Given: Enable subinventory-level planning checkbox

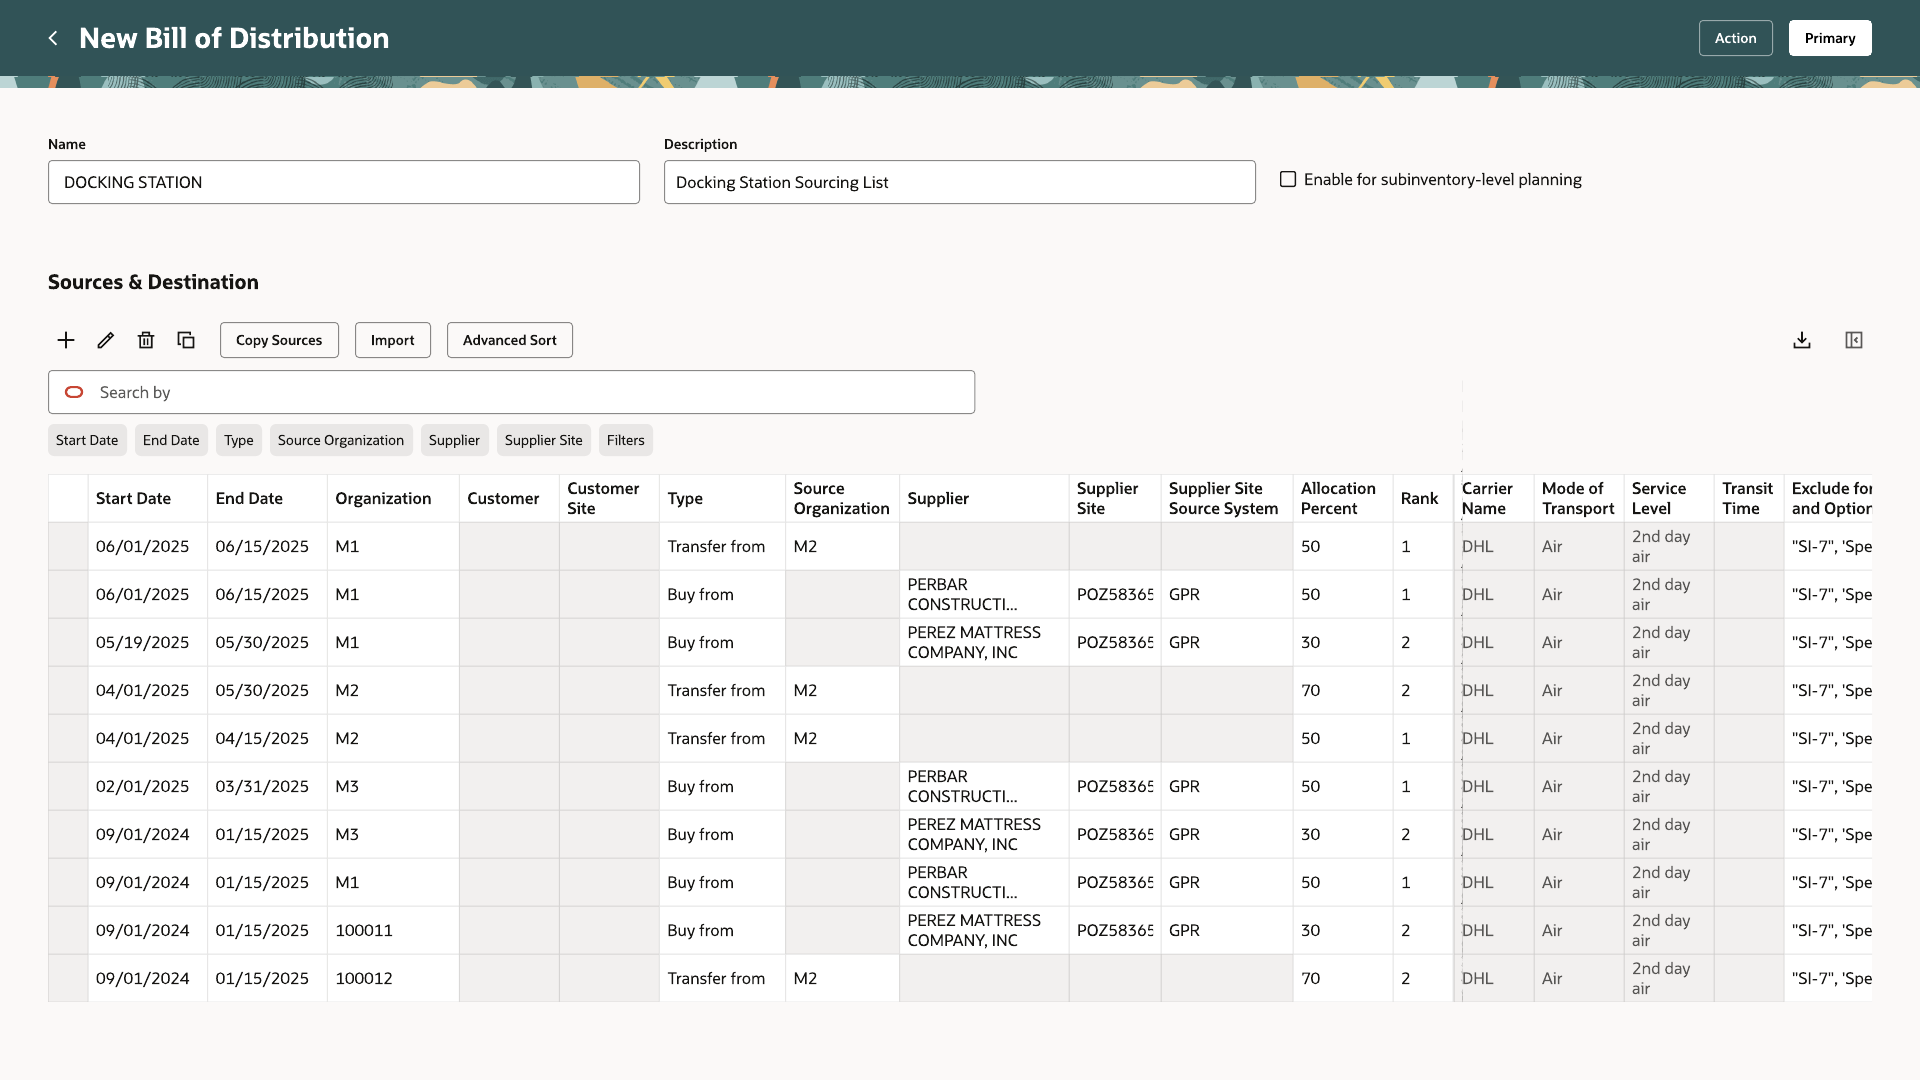Looking at the screenshot, I should 1288,179.
